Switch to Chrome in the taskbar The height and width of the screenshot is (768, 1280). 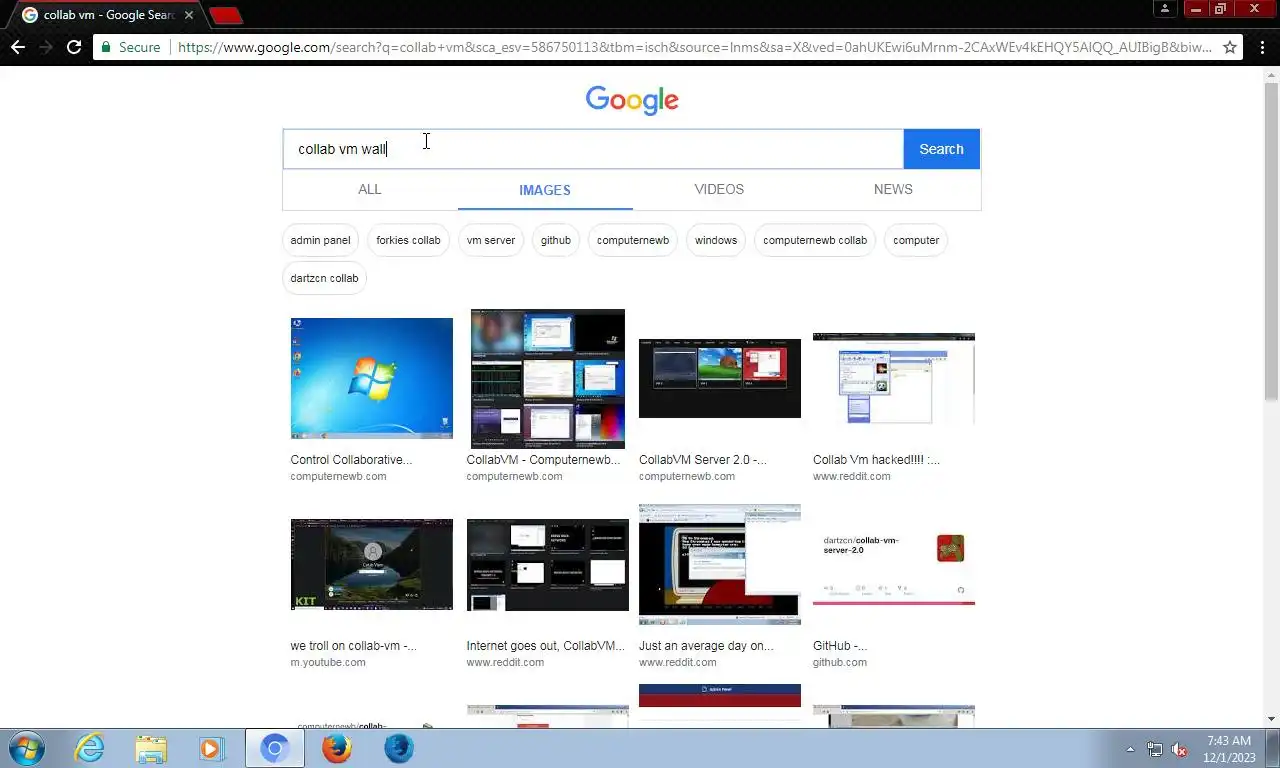click(275, 748)
